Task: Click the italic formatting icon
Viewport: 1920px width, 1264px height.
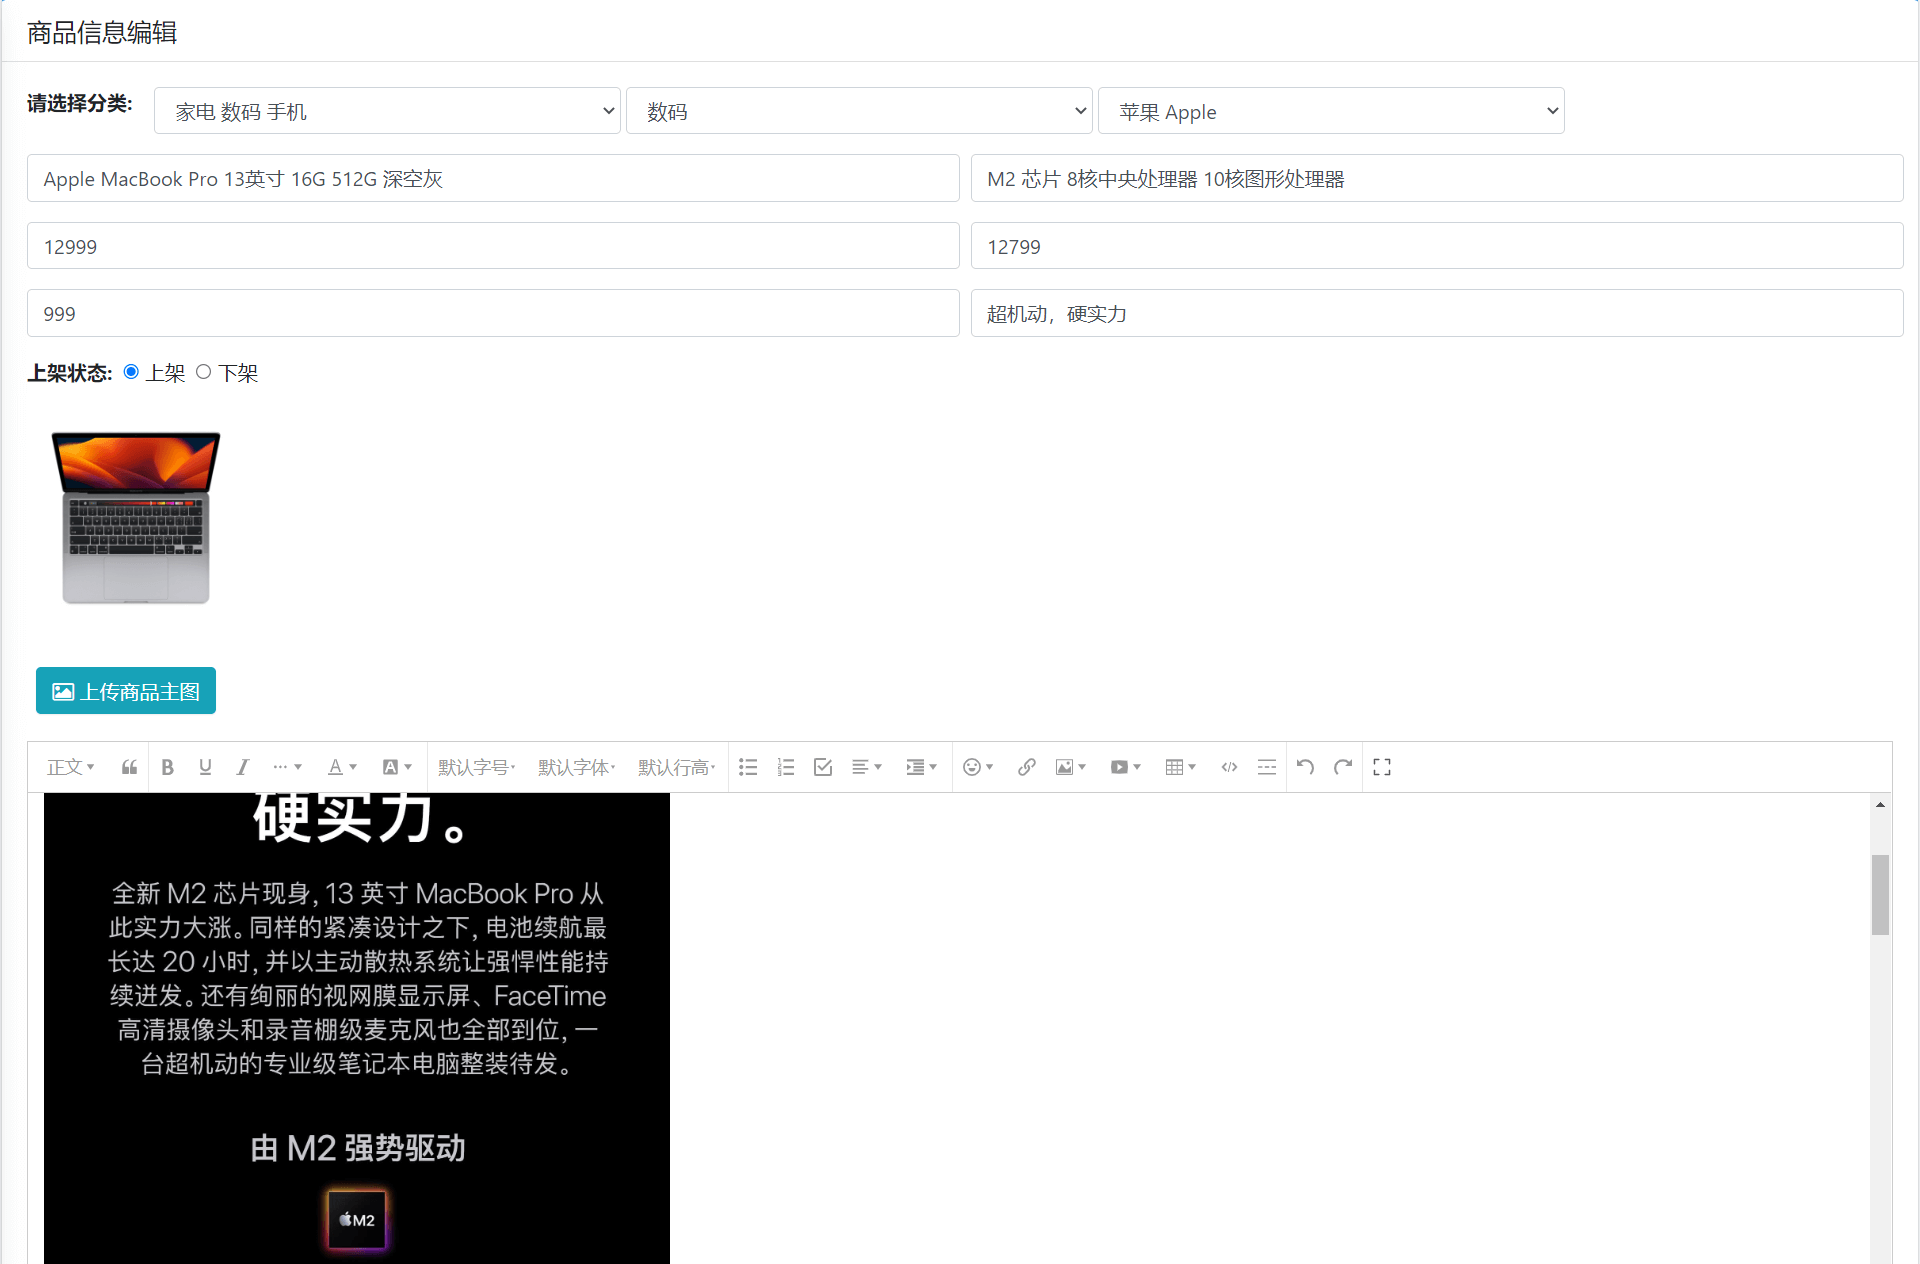Action: 242,767
